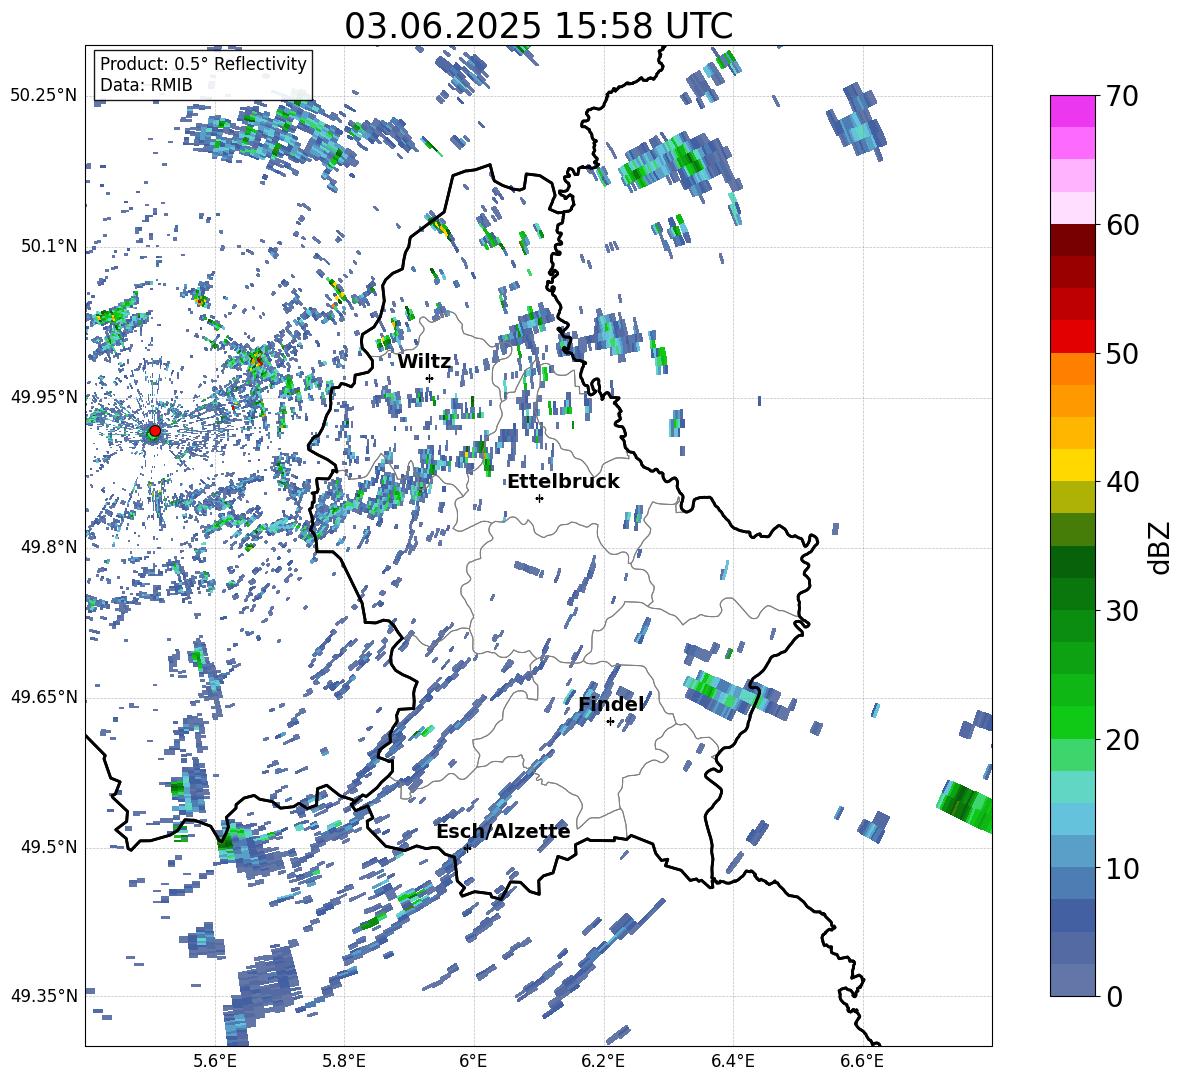Click the 6.6°E longitude label
Viewport: 1184px width, 1081px height.
pos(862,1061)
